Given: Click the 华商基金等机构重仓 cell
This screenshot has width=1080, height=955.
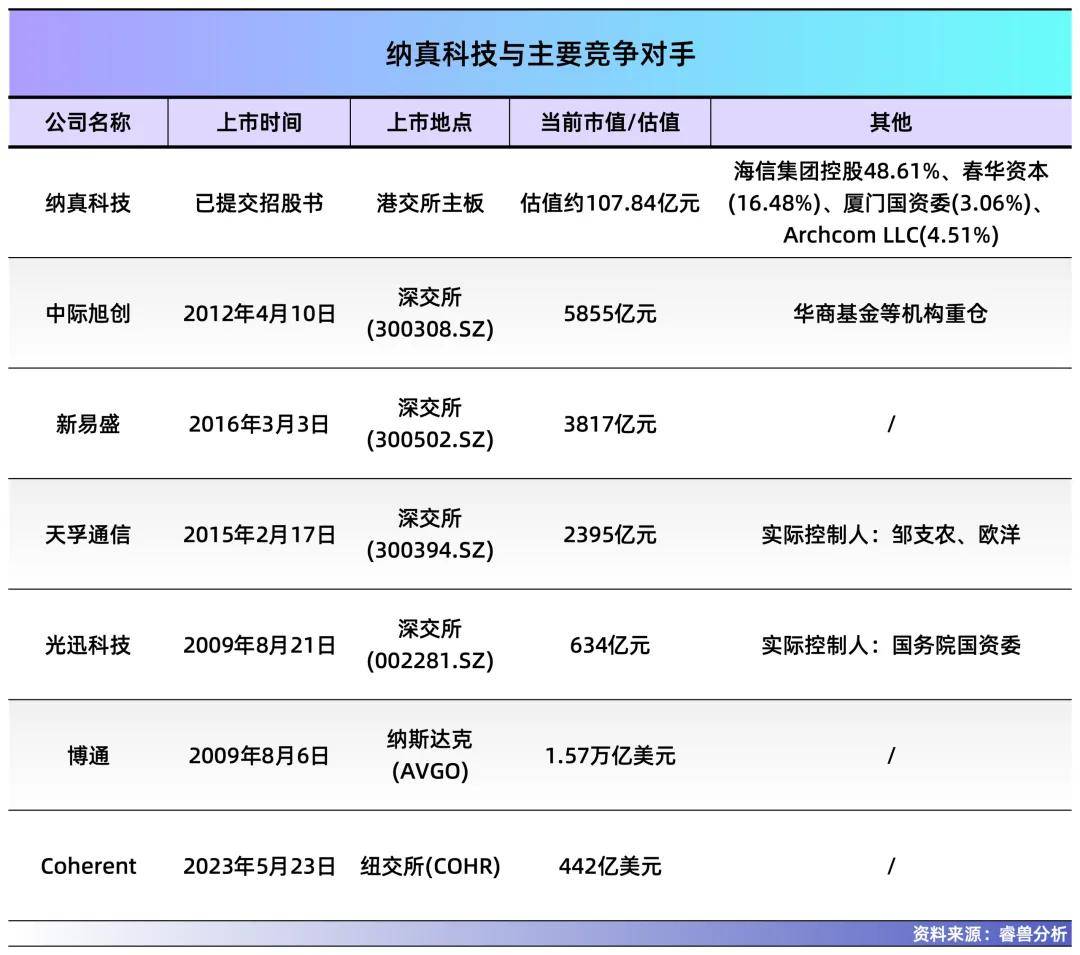Looking at the screenshot, I should pyautogui.click(x=890, y=313).
